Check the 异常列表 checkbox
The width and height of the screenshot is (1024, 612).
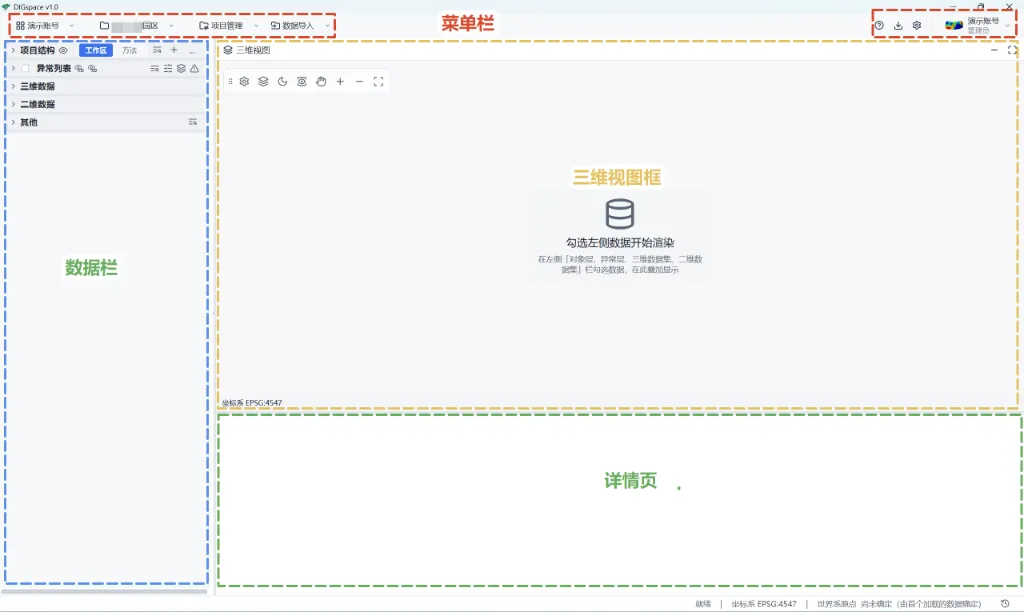tap(25, 69)
